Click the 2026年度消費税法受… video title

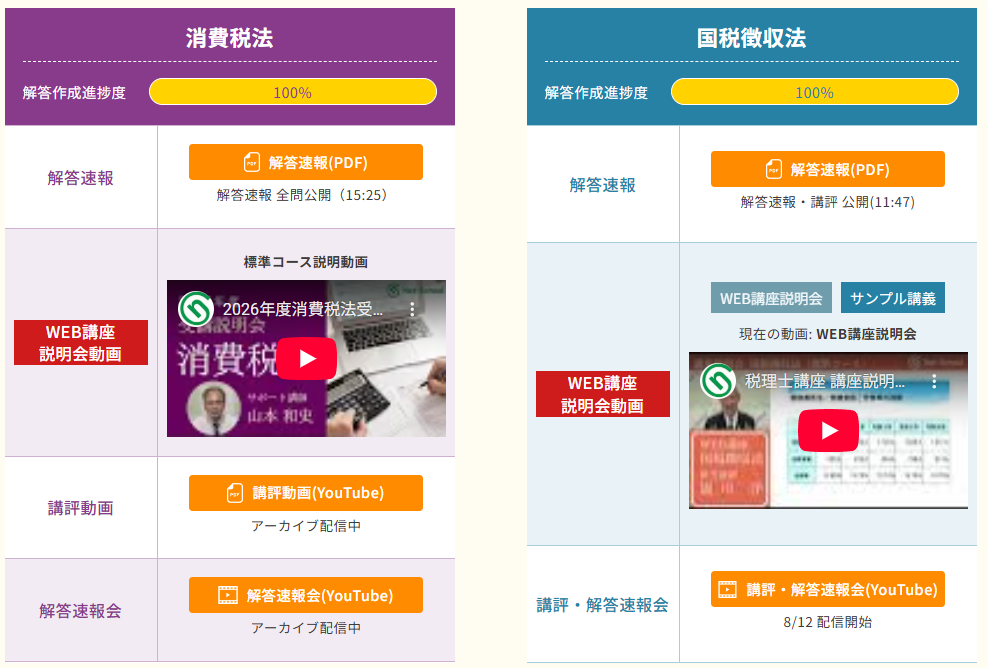(302, 309)
